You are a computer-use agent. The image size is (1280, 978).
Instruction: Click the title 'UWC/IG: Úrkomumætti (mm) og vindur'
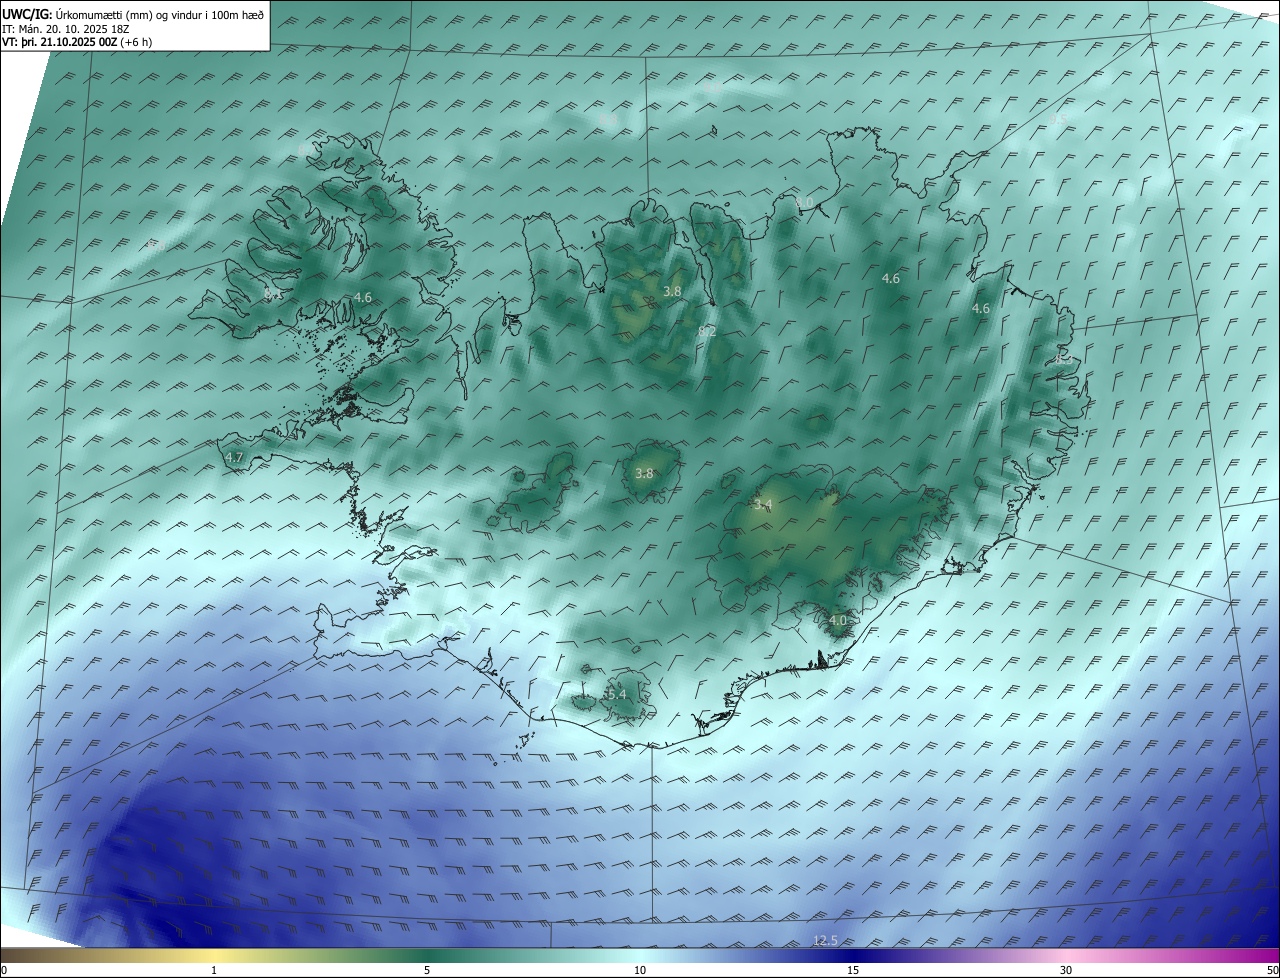[133, 14]
